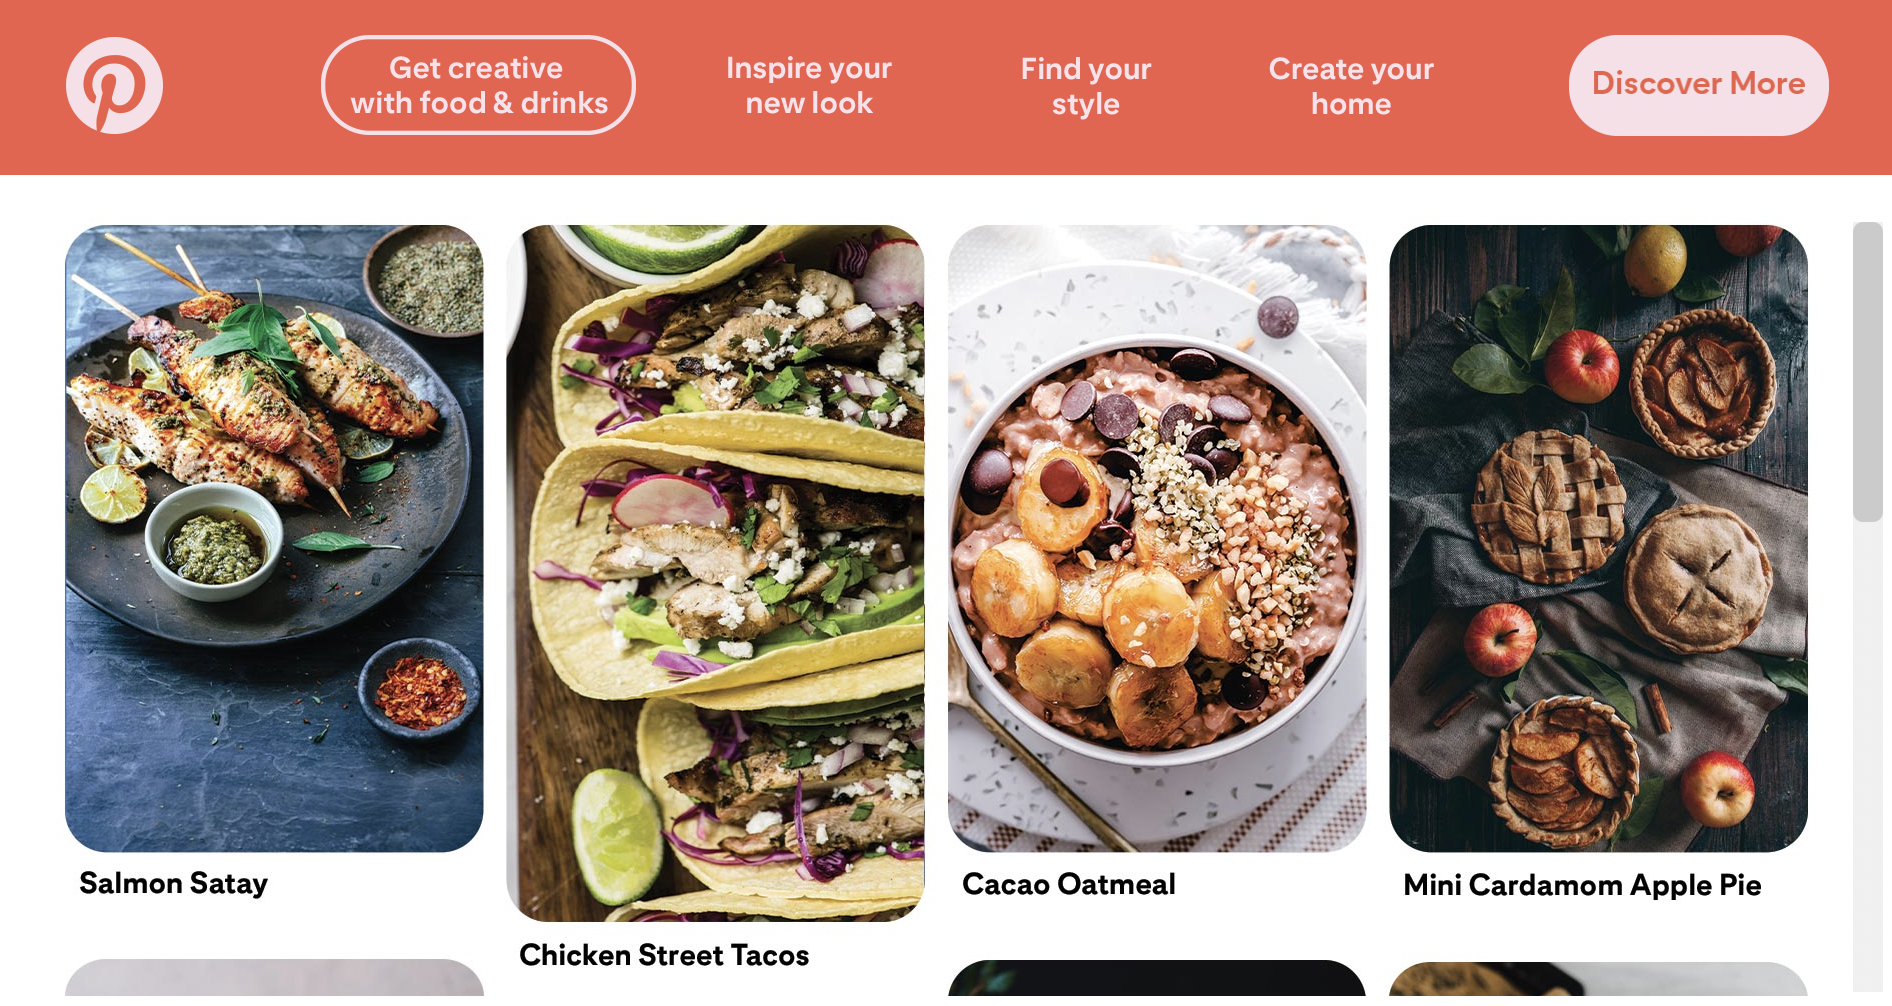
Task: Open the Salmon Satay photo
Action: (274, 538)
